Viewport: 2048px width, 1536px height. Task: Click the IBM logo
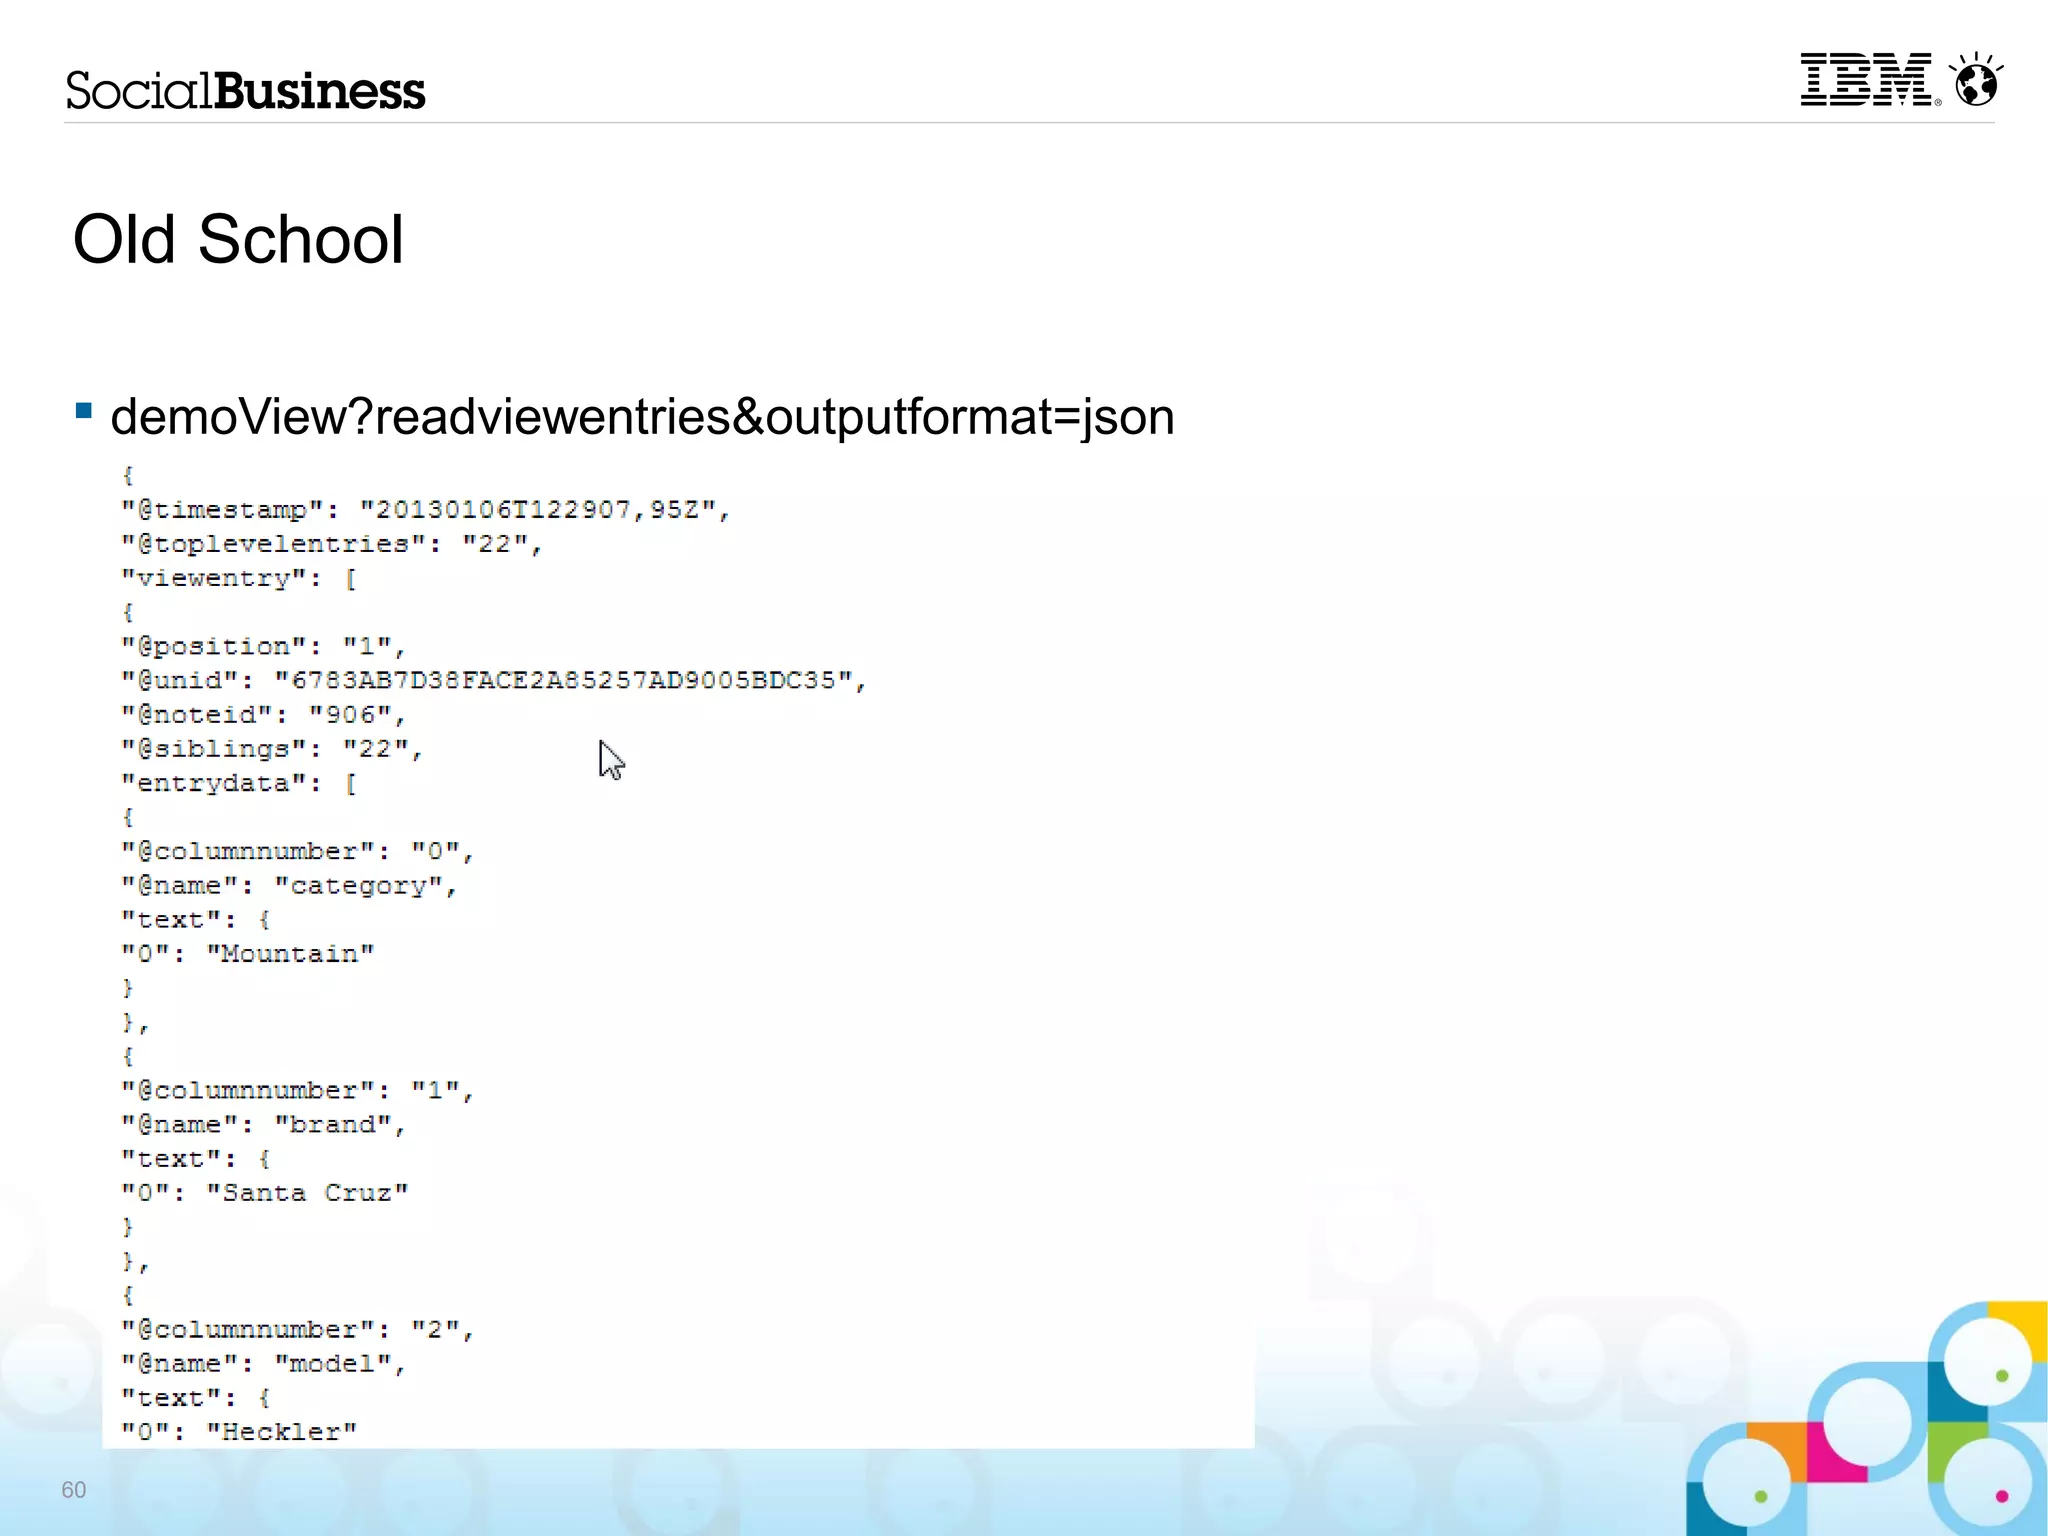coord(1869,79)
